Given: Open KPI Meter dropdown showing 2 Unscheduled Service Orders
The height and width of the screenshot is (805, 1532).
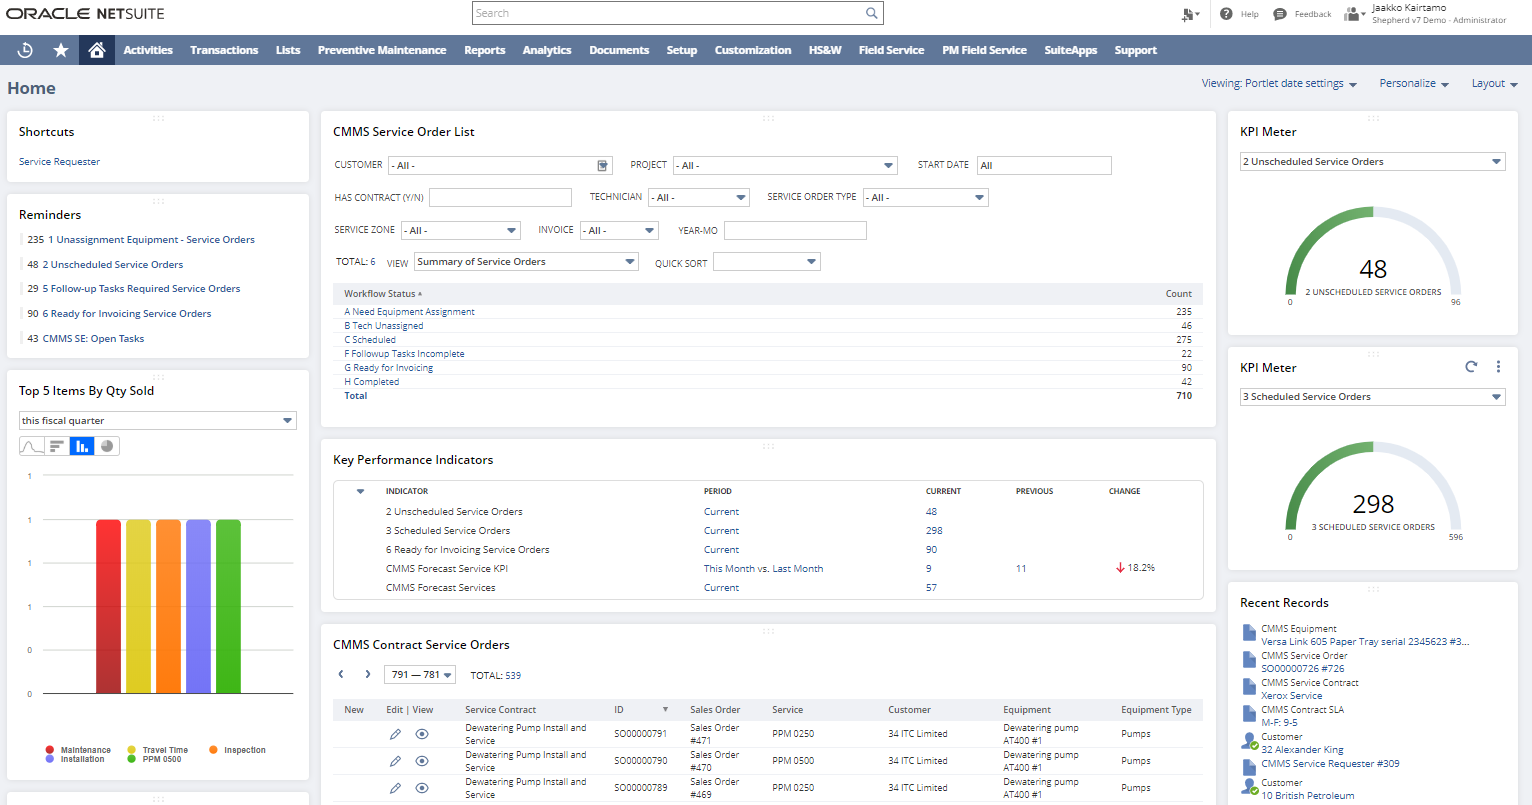Looking at the screenshot, I should (1373, 162).
